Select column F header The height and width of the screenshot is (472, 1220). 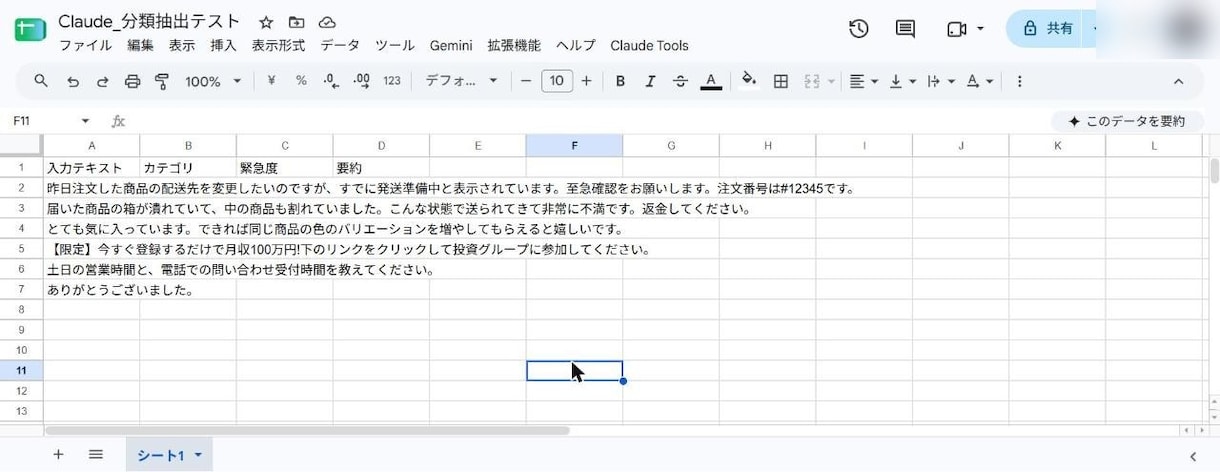[574, 146]
